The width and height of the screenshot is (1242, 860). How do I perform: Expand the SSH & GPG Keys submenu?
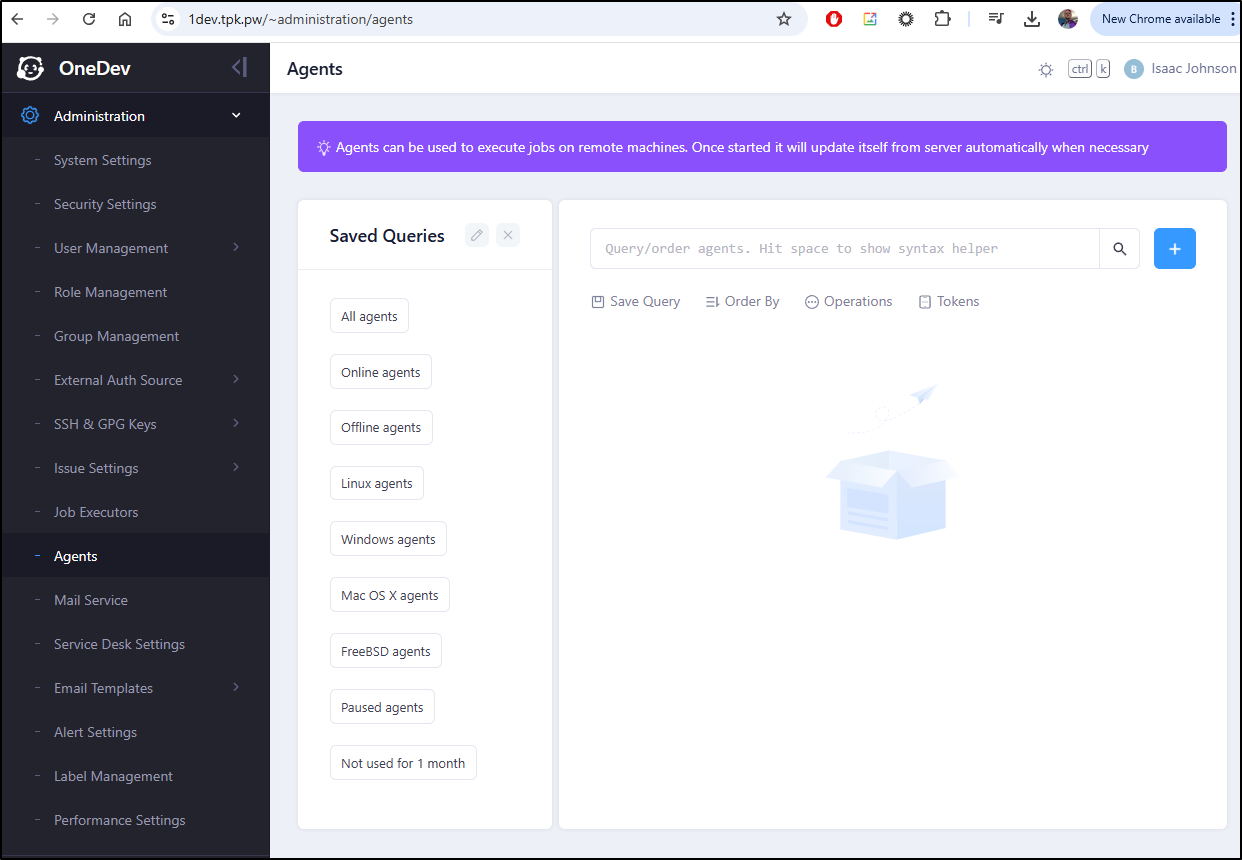click(x=236, y=423)
